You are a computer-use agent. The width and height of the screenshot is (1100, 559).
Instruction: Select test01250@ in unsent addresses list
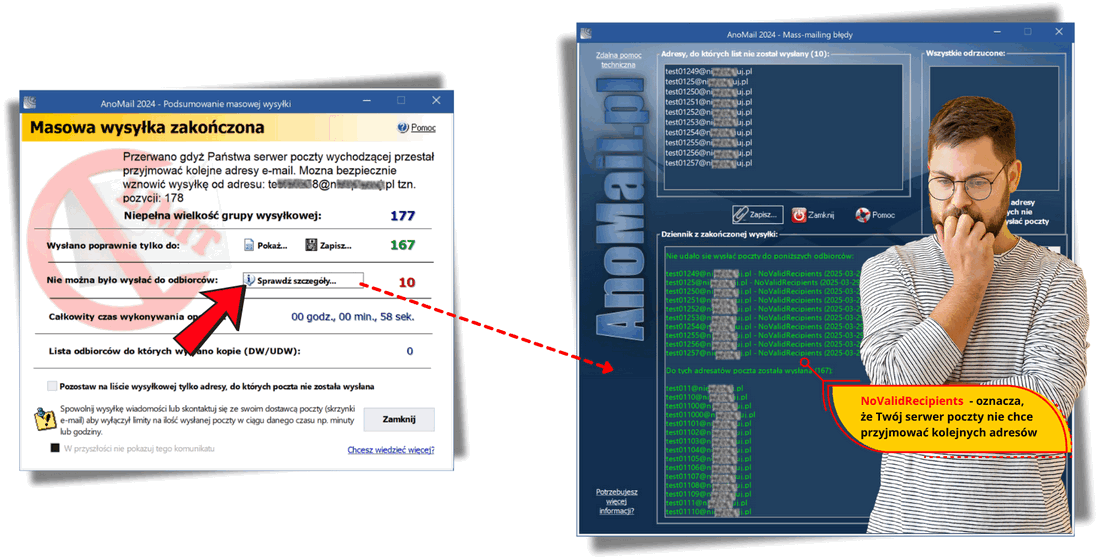pyautogui.click(x=709, y=92)
